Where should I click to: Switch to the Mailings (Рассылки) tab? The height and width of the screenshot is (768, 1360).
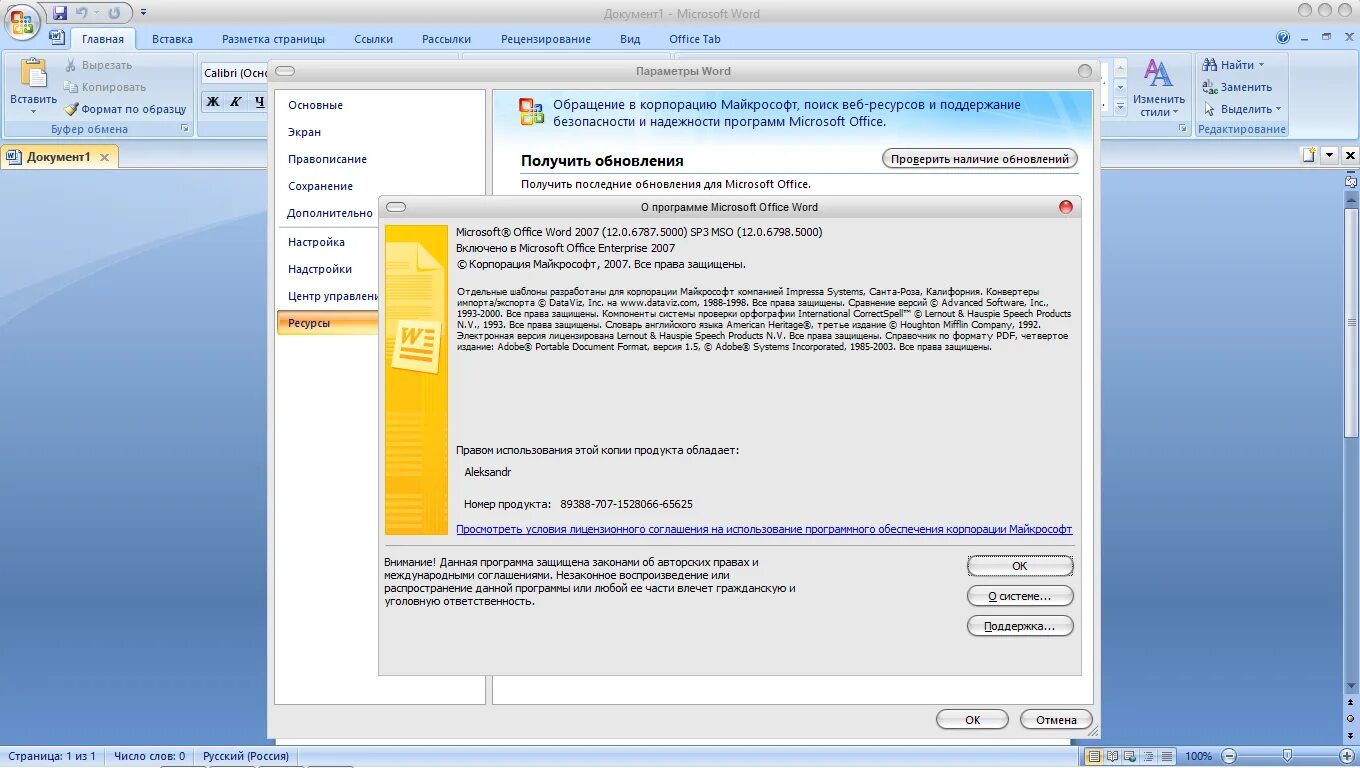pyautogui.click(x=446, y=39)
